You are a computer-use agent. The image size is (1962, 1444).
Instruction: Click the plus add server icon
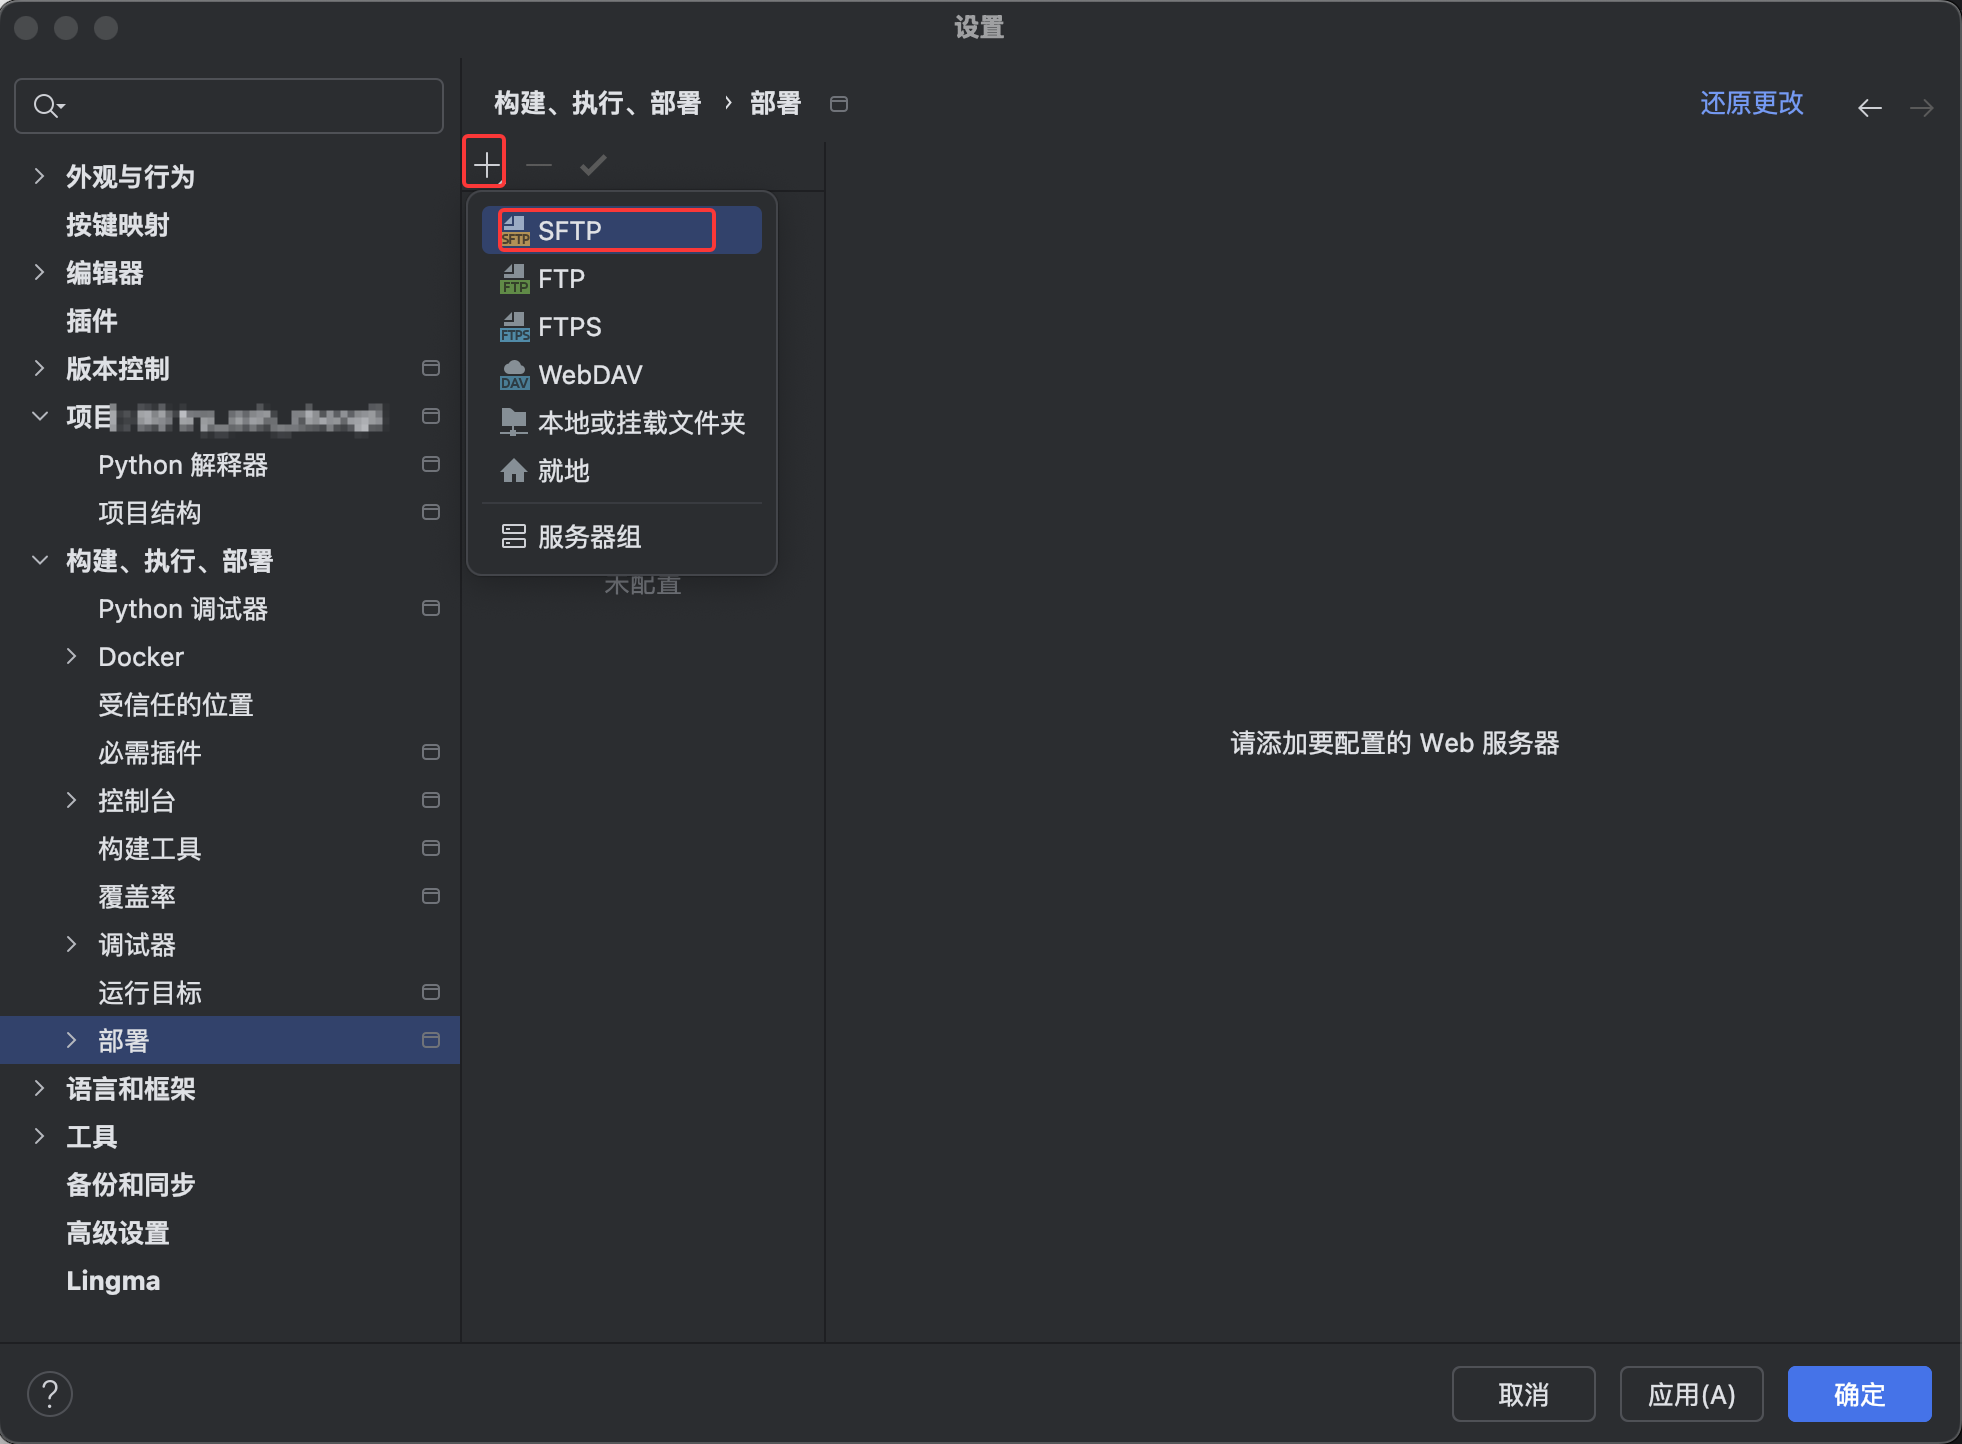coord(486,164)
